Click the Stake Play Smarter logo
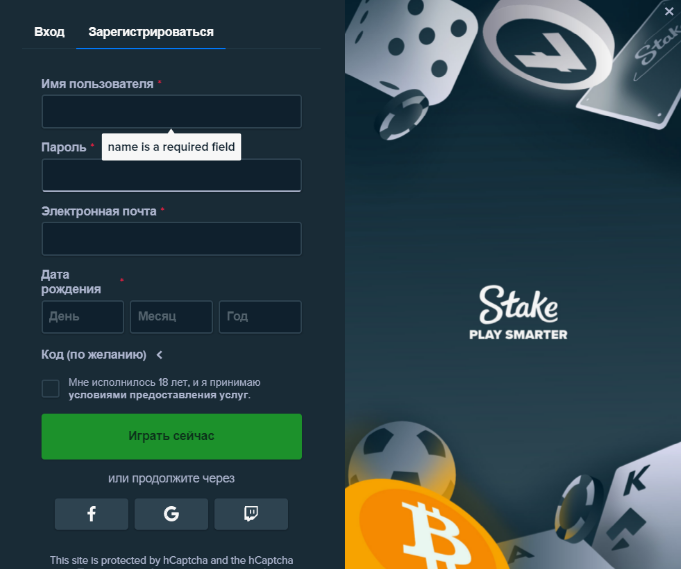Viewport: 681px width, 569px height. (518, 312)
